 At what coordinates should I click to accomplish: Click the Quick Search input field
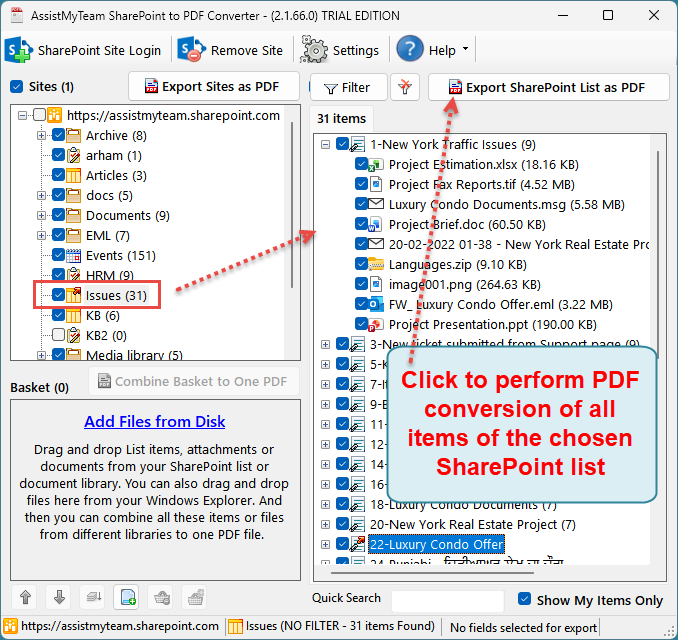[448, 601]
